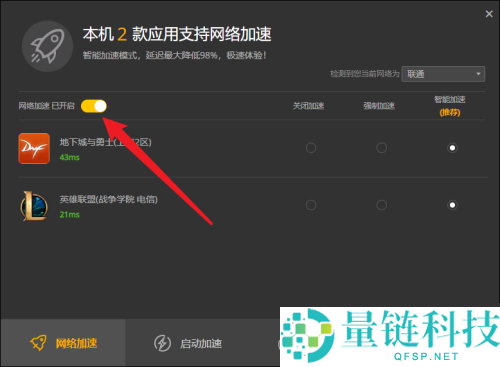Select 智能加速 radio for 英雄联盟
The width and height of the screenshot is (500, 367).
coord(452,205)
